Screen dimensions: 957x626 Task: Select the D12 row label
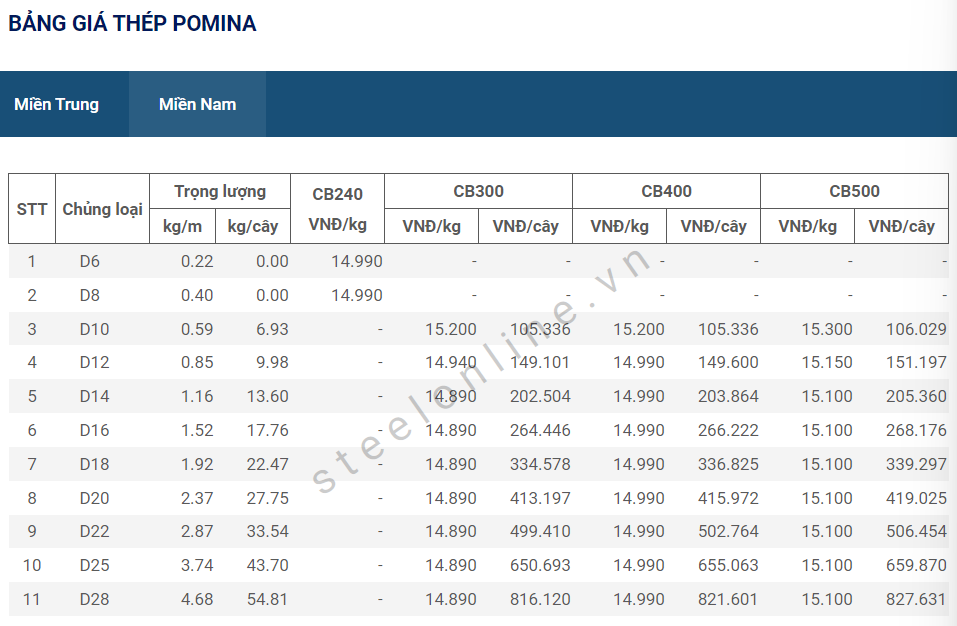95,362
